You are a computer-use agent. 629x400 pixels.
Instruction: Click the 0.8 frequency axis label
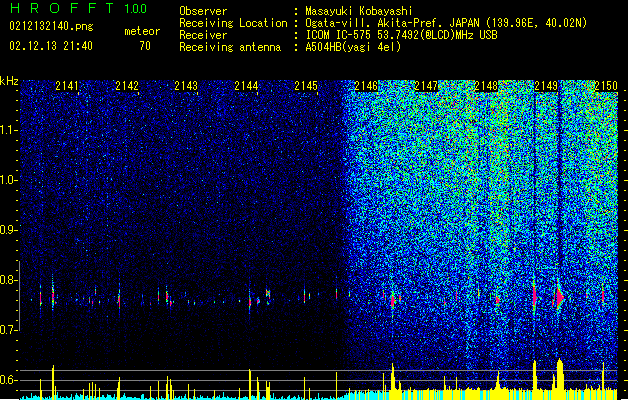click(8, 280)
